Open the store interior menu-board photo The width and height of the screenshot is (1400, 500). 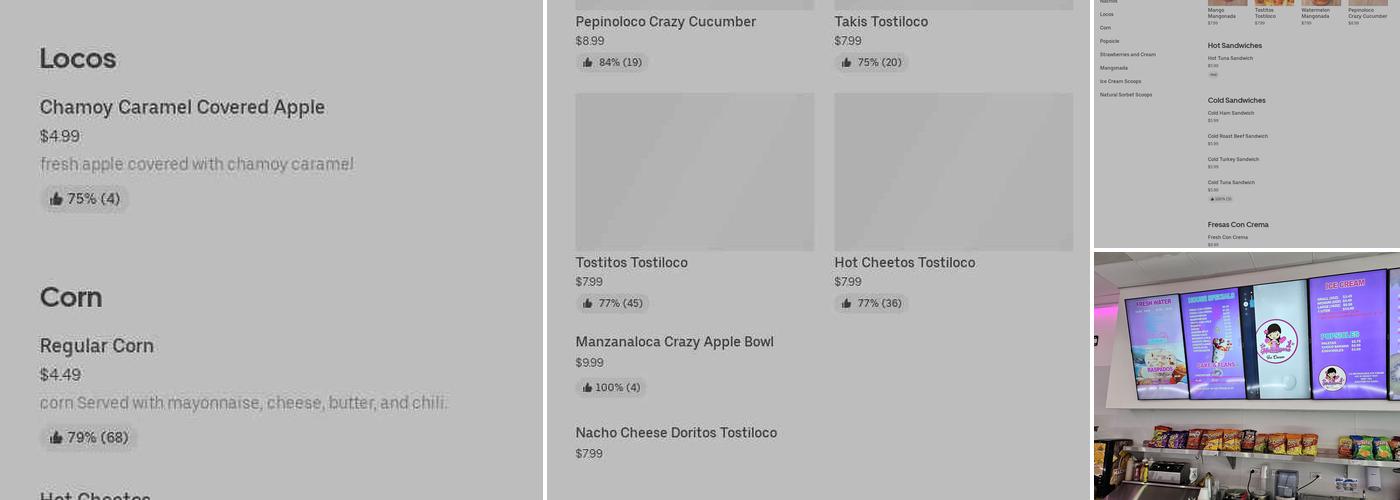tap(1246, 375)
